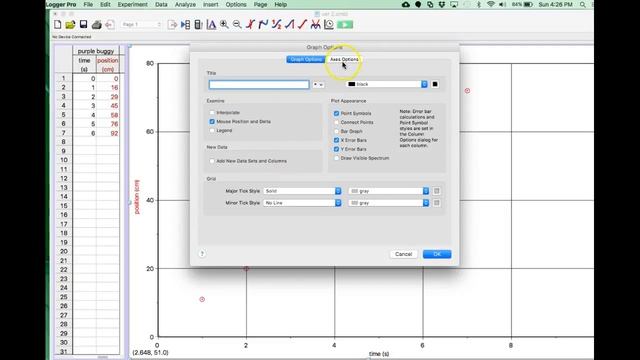Image resolution: width=640 pixels, height=360 pixels.
Task: Open the Minor Tick Style No Line dropdown
Action: coord(302,203)
